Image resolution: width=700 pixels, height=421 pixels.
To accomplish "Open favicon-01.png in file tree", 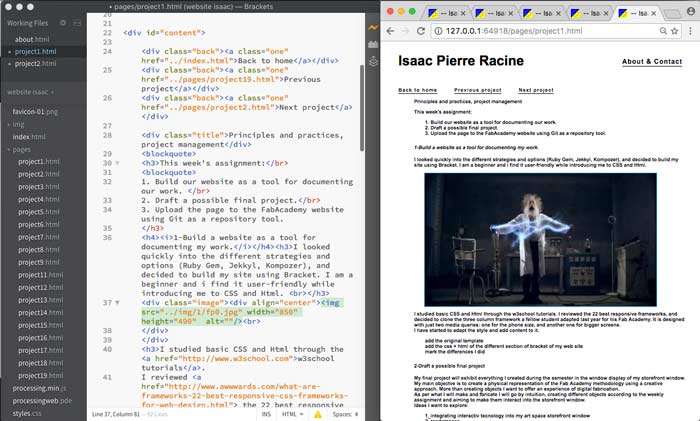I will pyautogui.click(x=35, y=112).
